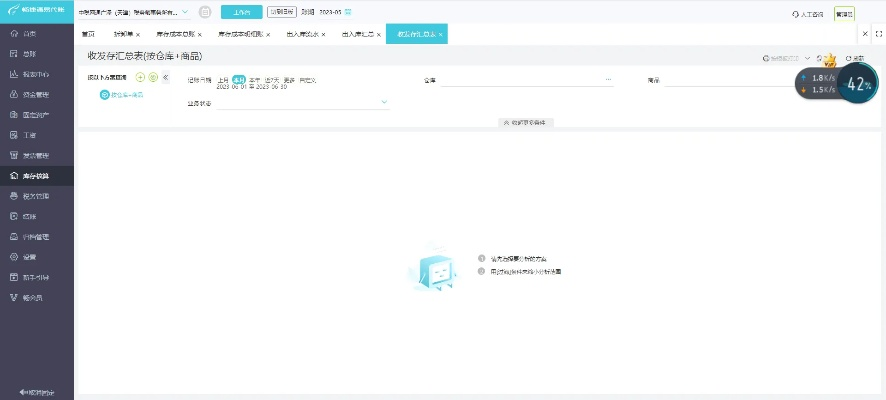Click green settings icon beside plus icon
This screenshot has height=400, width=886.
tap(153, 77)
